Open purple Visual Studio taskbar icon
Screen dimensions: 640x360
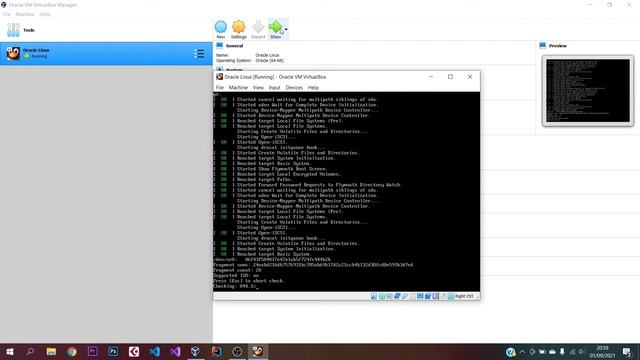tap(175, 351)
